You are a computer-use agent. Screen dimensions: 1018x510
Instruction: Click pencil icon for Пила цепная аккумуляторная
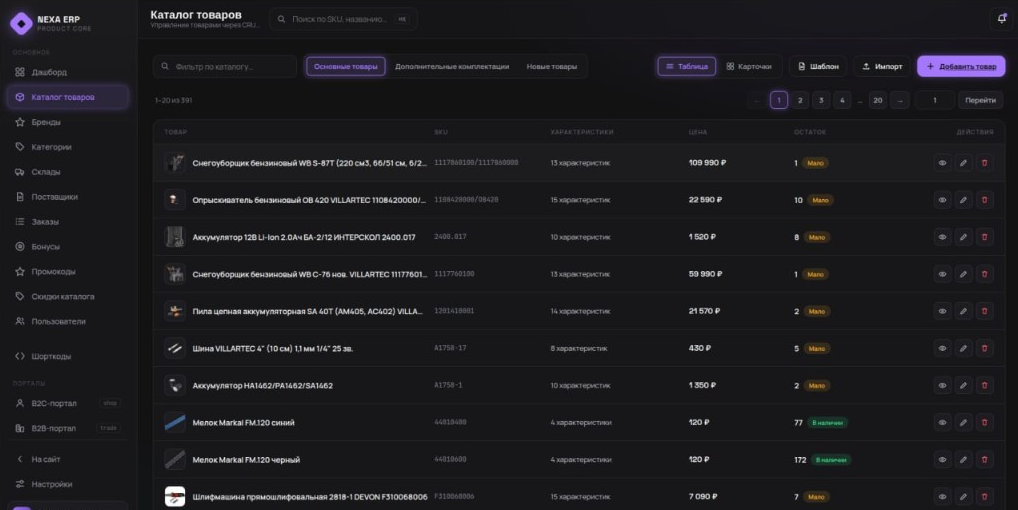(x=963, y=311)
